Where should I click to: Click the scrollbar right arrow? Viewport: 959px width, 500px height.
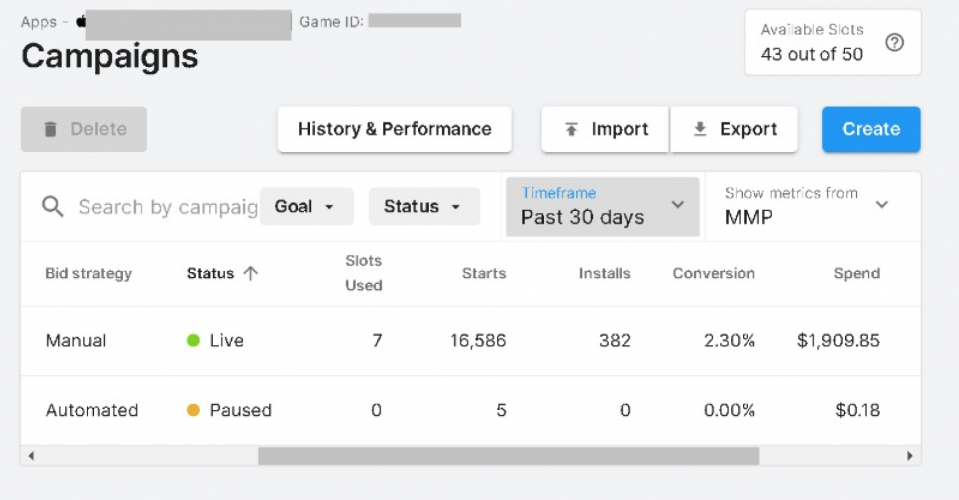point(909,456)
